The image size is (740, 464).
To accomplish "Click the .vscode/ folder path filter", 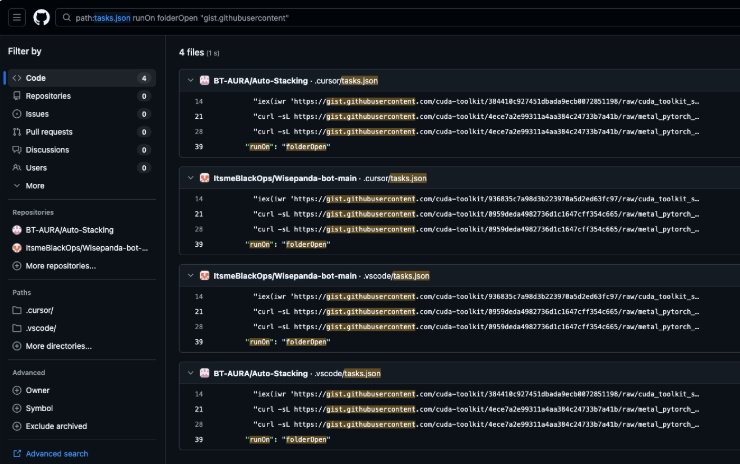I will (x=40, y=328).
